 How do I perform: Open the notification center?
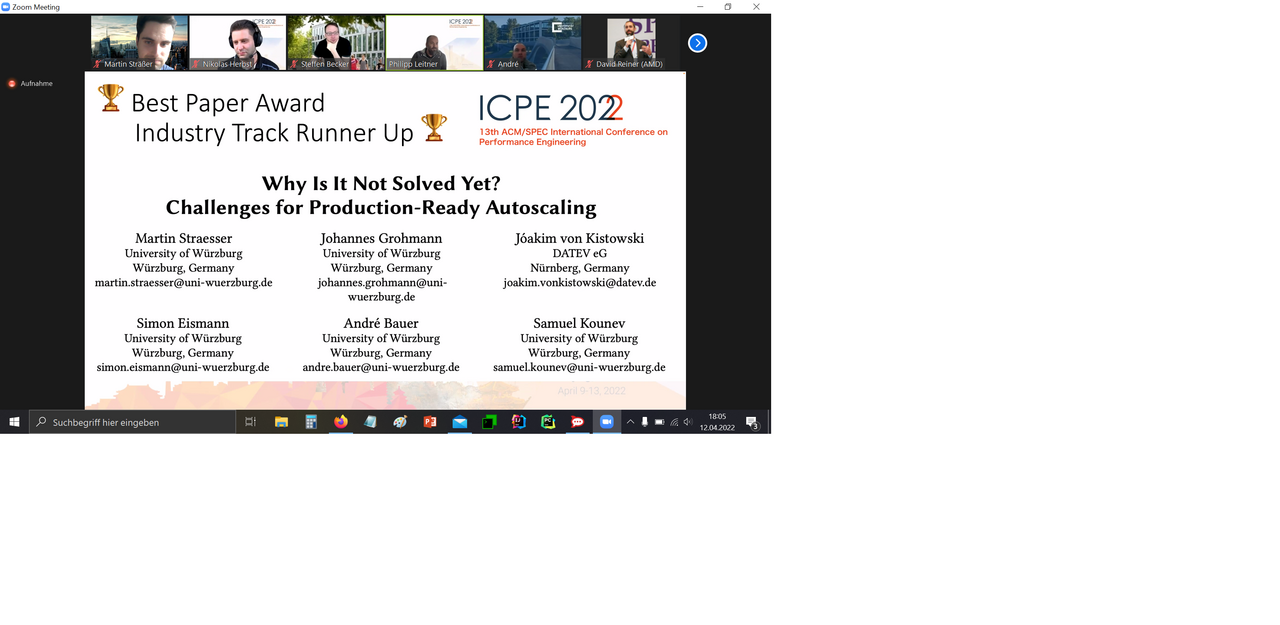click(752, 422)
